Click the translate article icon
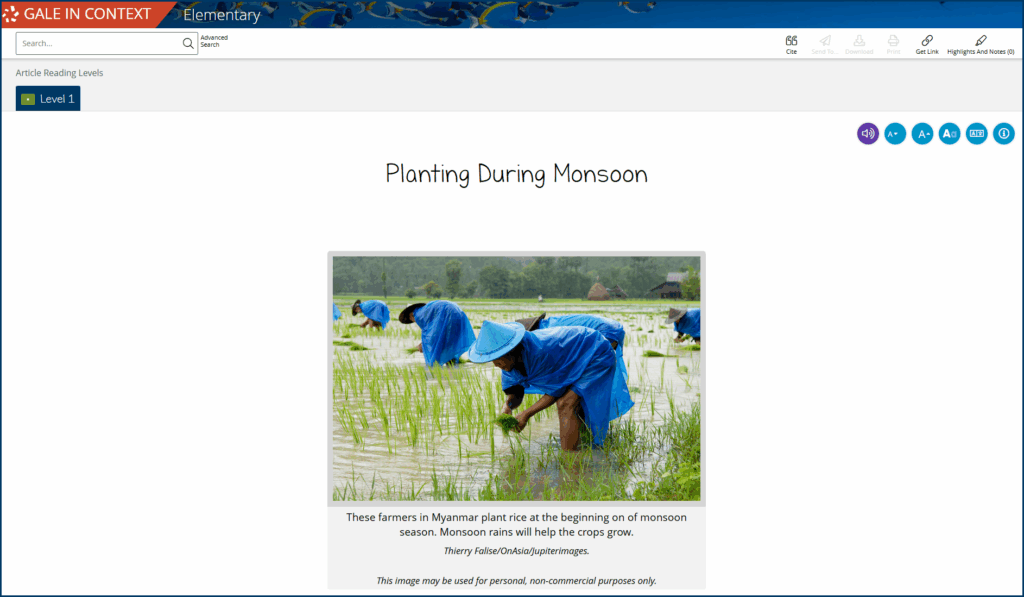 [x=976, y=133]
